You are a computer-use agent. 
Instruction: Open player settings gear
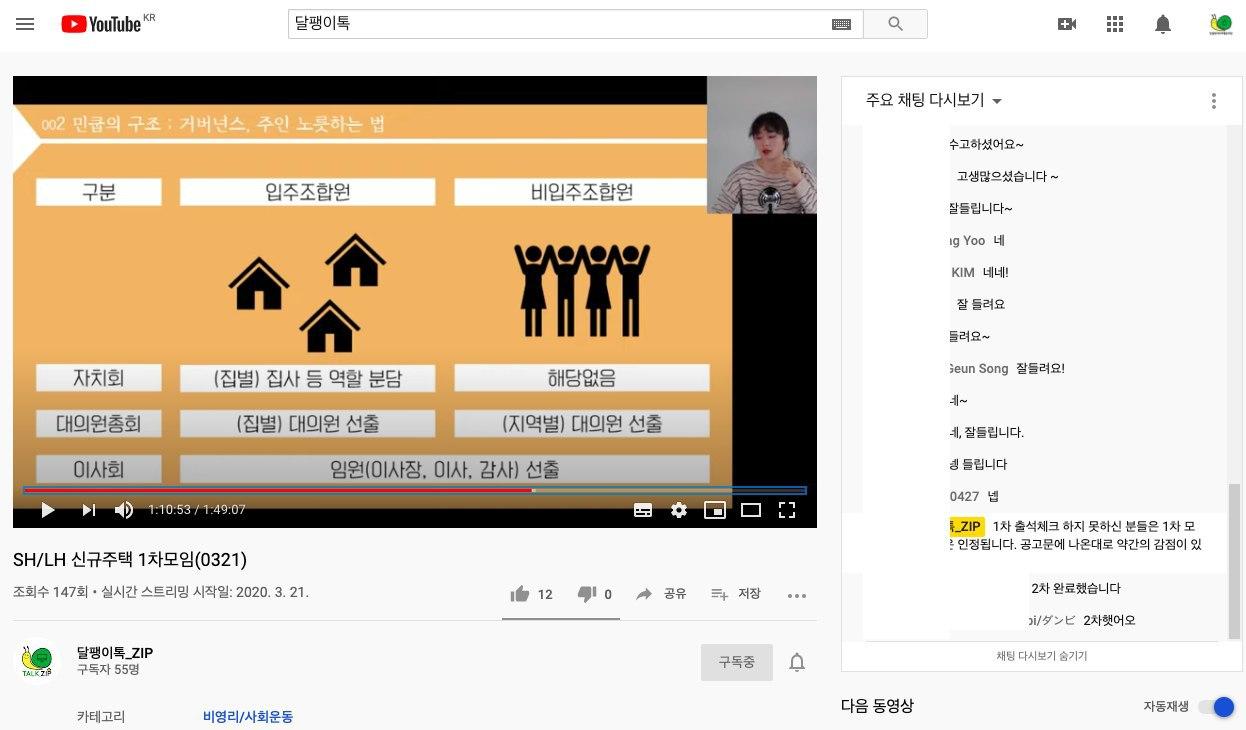coord(679,510)
